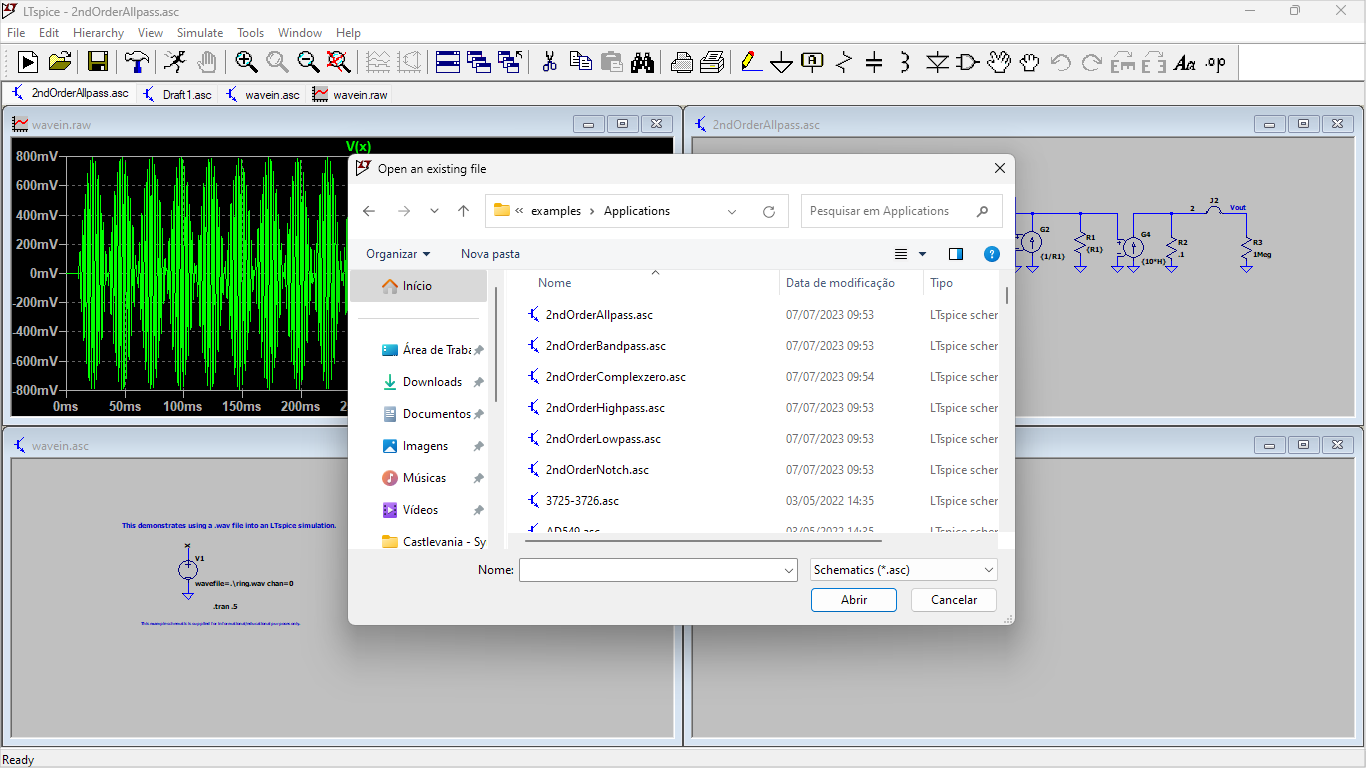Image resolution: width=1366 pixels, height=768 pixels.
Task: Click the Open folder toolbar icon
Action: (60, 62)
